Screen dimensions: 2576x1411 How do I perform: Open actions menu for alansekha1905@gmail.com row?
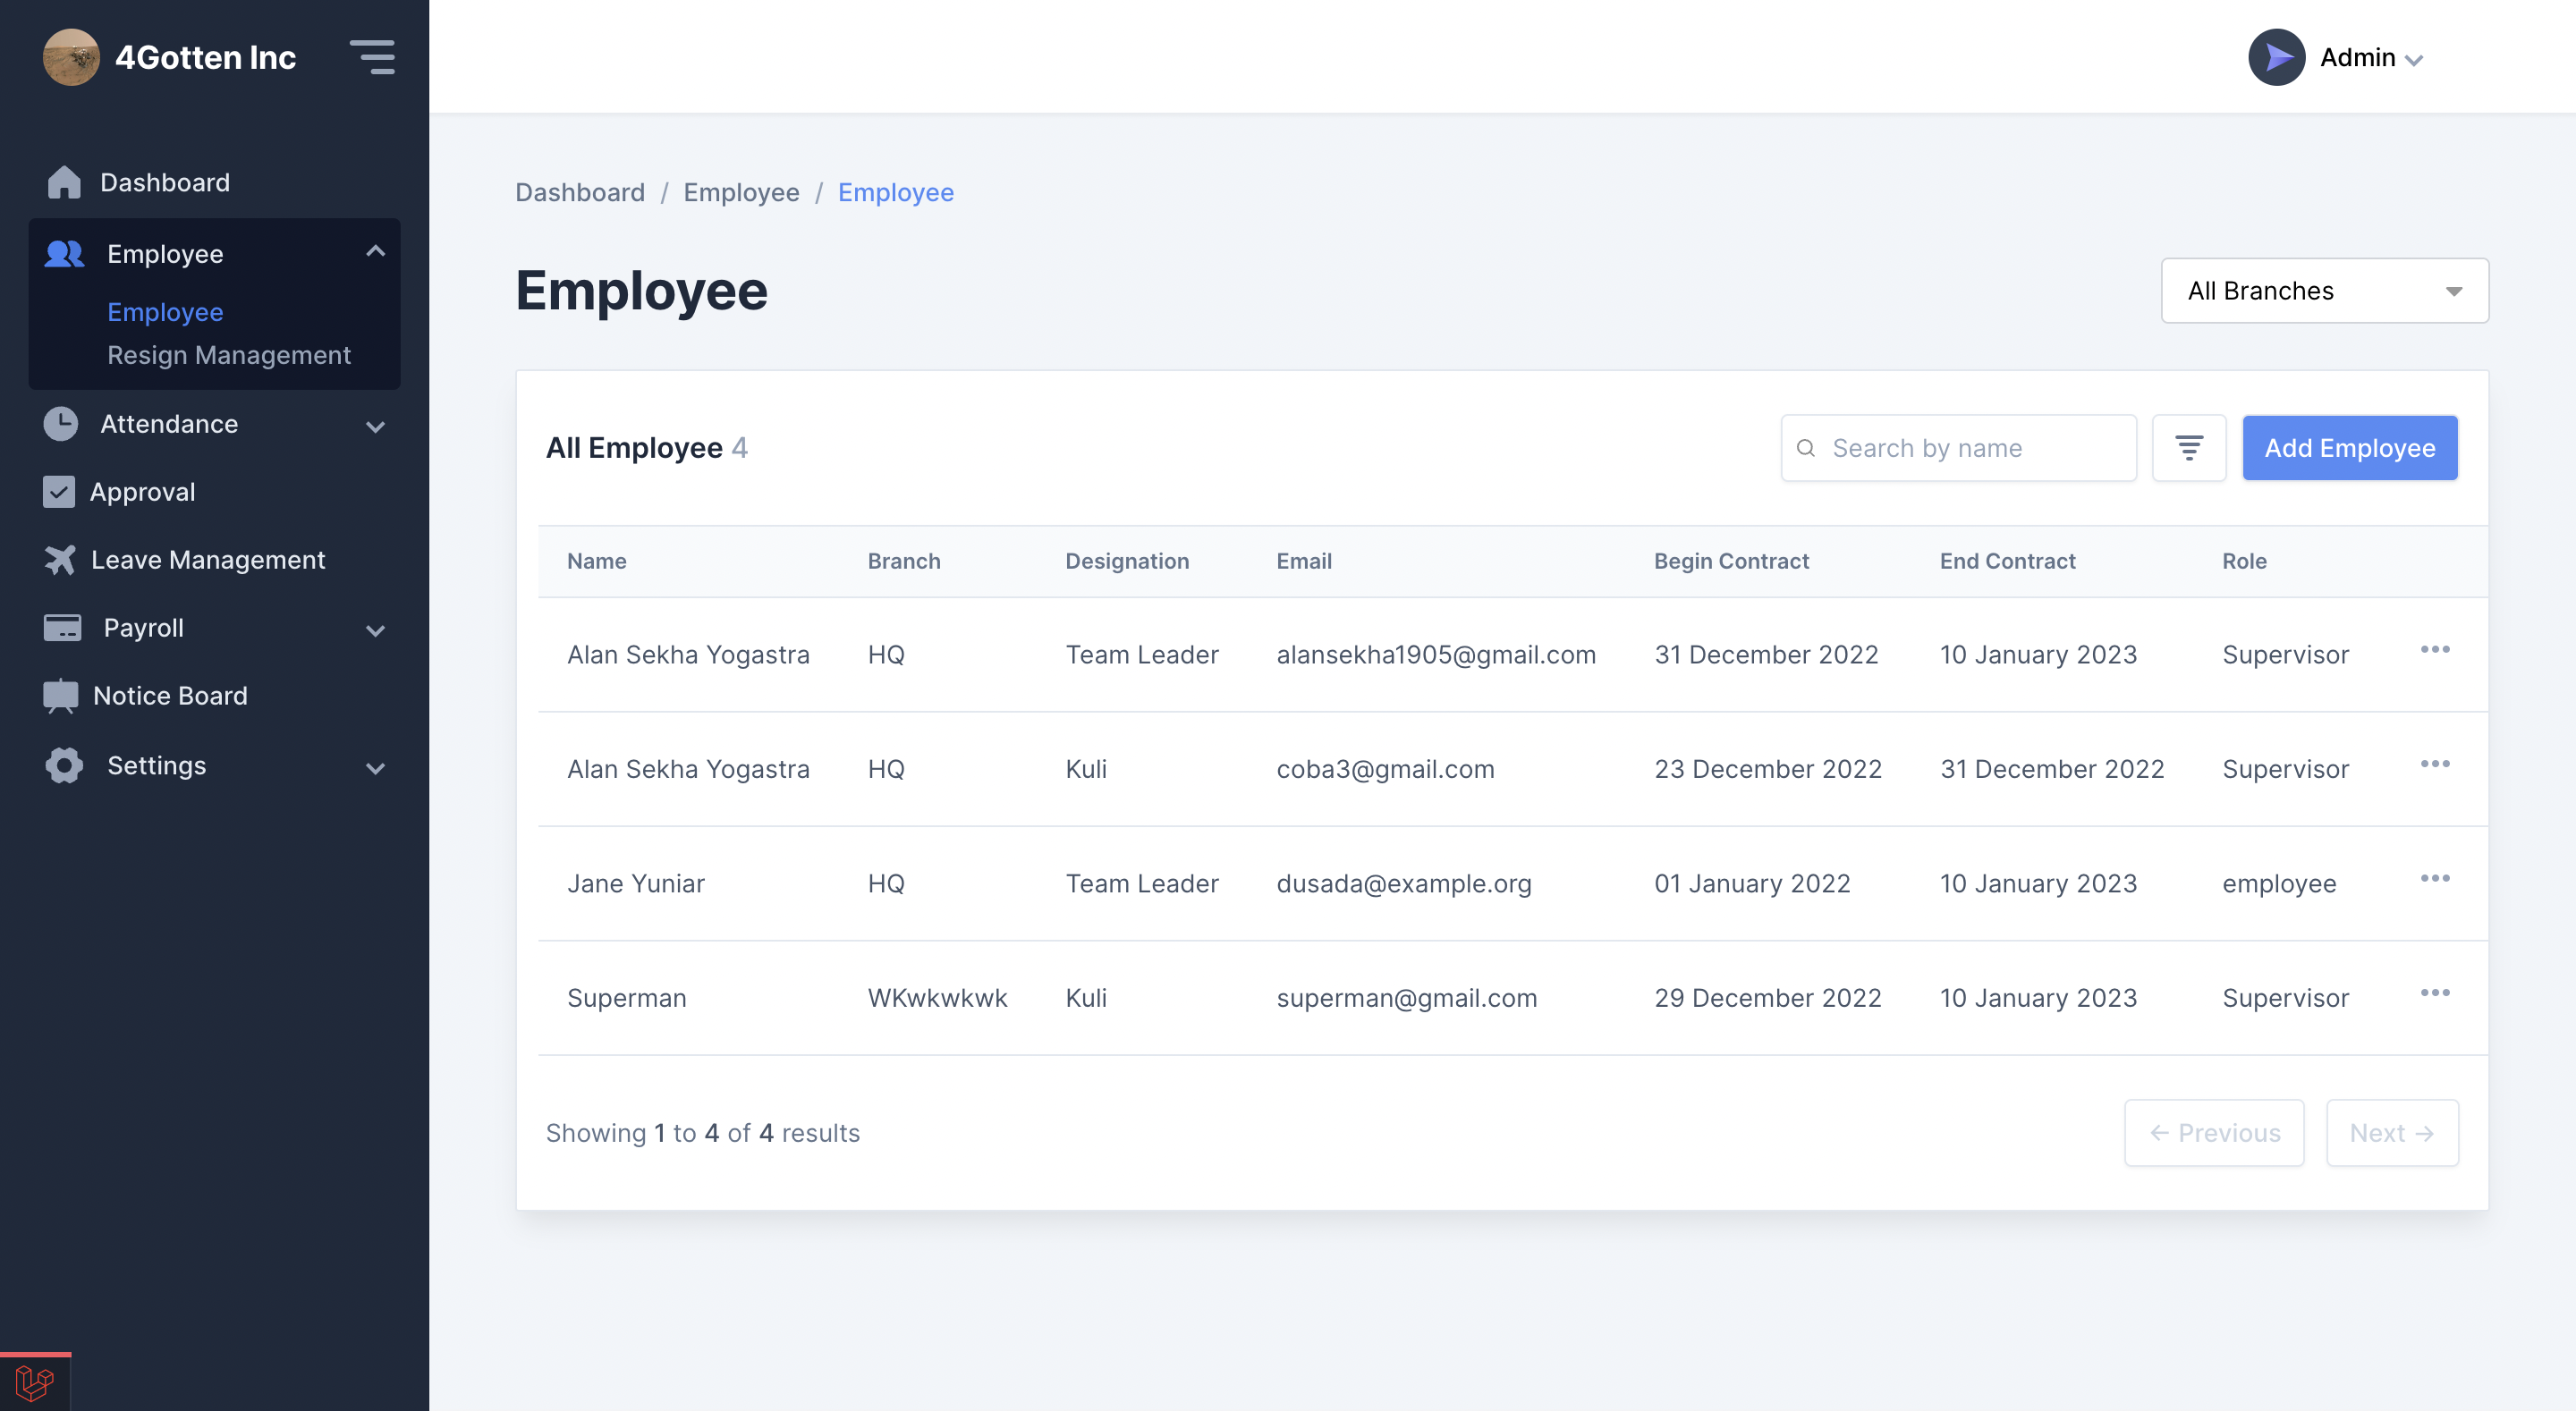[2435, 650]
